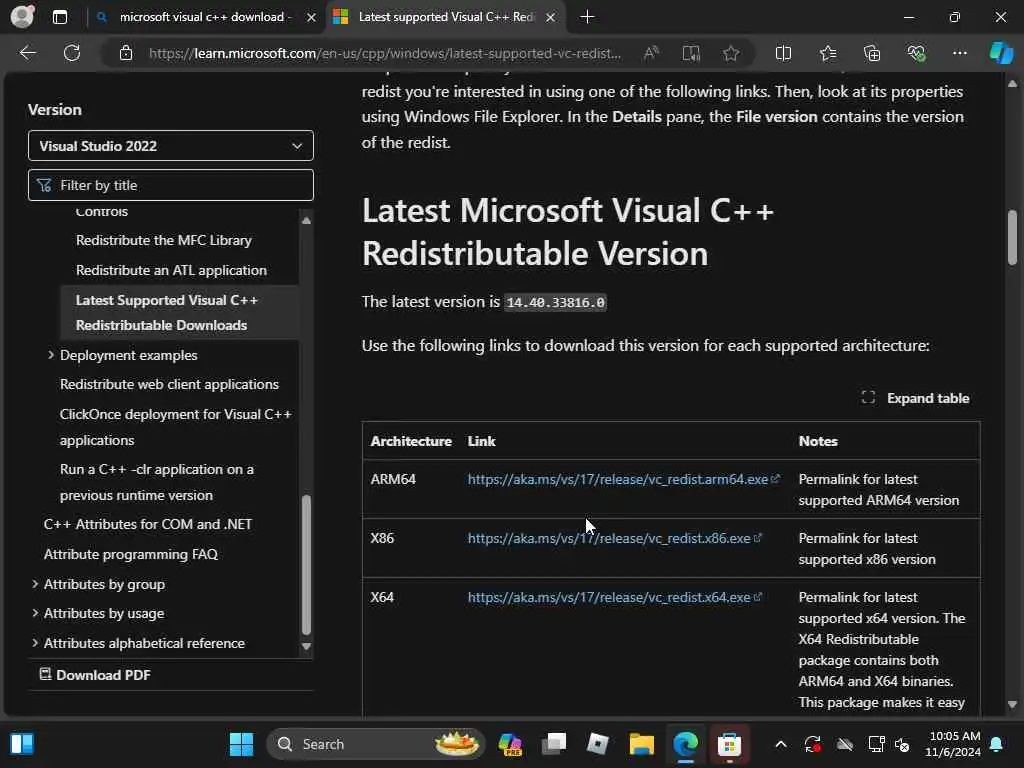The width and height of the screenshot is (1024, 768).
Task: Open 'ClickOnce deployment for Visual C++ applications'
Action: click(x=176, y=427)
